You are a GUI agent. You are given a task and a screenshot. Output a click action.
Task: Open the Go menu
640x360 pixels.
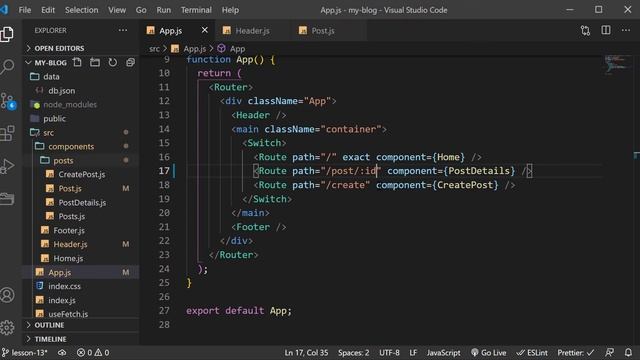(141, 10)
